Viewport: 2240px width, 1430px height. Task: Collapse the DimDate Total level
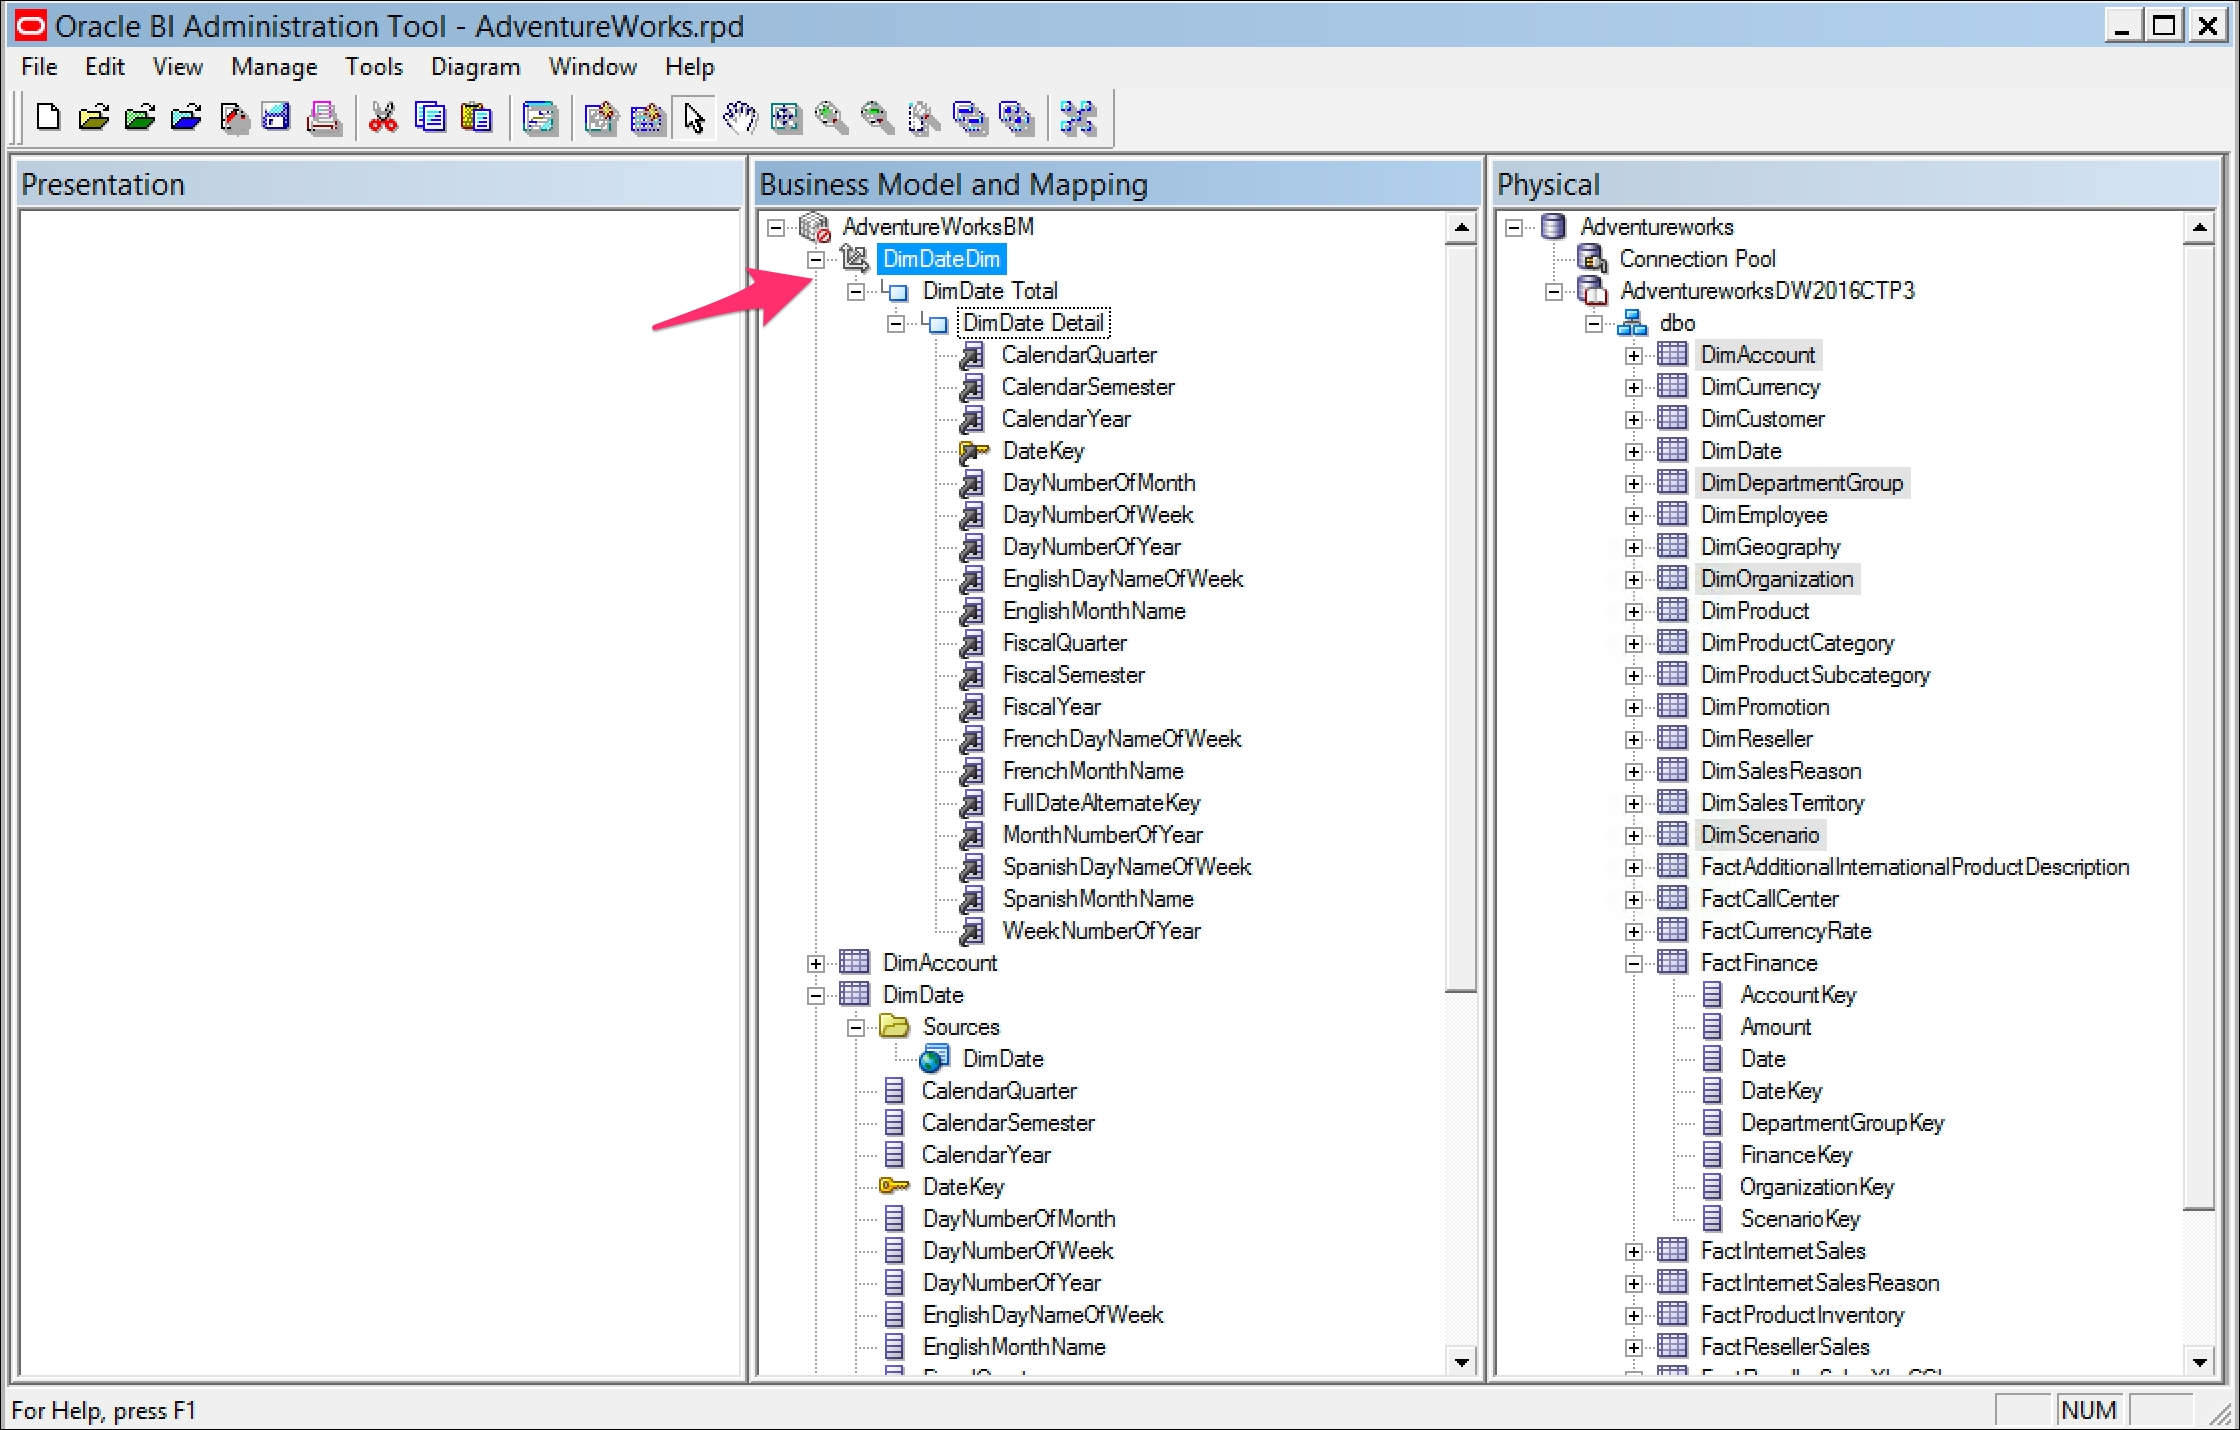pos(856,292)
